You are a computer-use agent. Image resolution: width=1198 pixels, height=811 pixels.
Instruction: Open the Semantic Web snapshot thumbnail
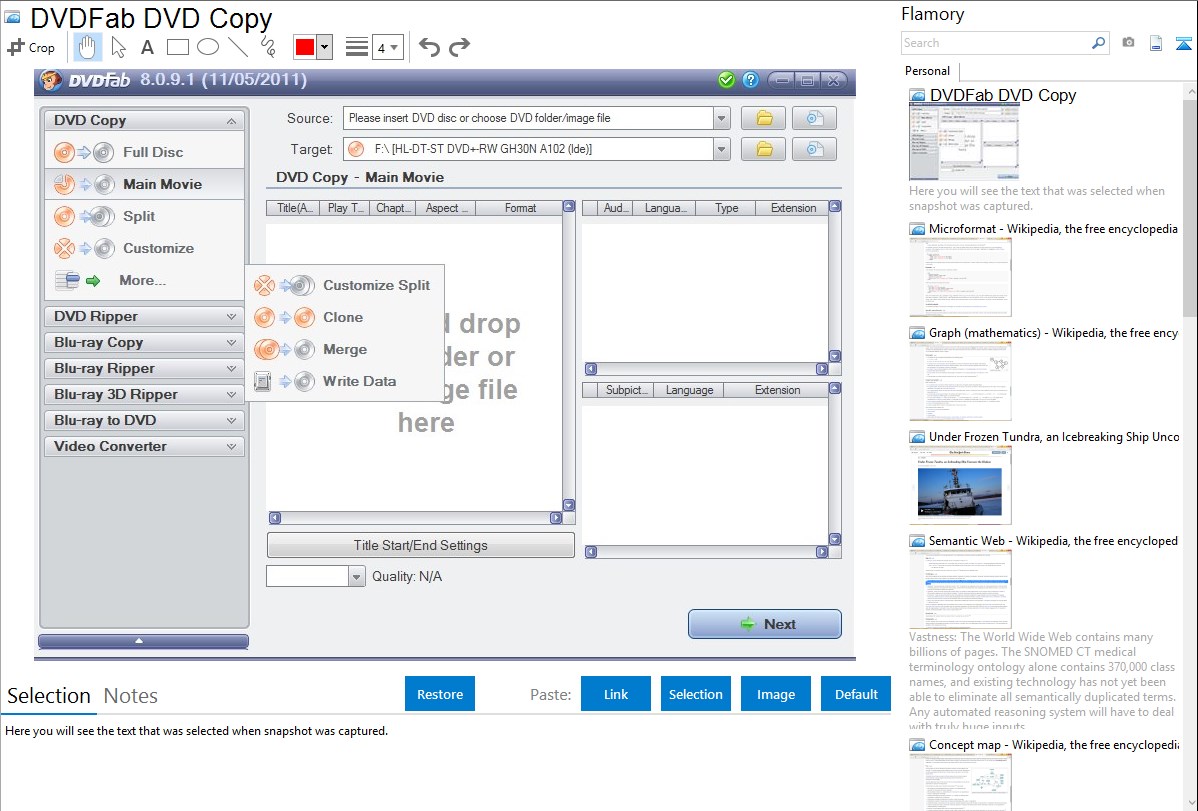960,589
